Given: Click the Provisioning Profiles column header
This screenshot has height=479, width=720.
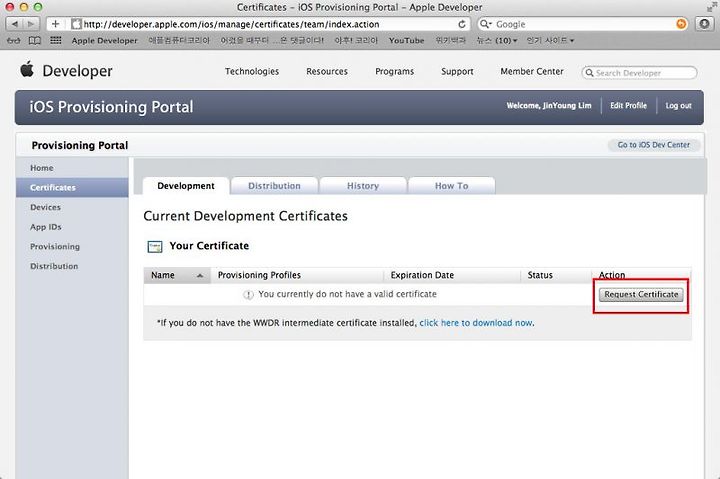Looking at the screenshot, I should pyautogui.click(x=297, y=275).
